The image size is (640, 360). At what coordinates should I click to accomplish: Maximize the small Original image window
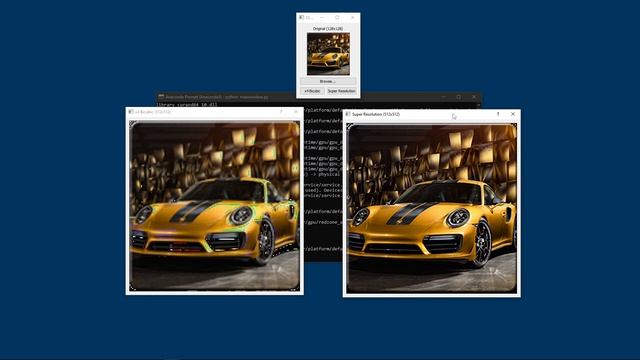pyautogui.click(x=337, y=18)
